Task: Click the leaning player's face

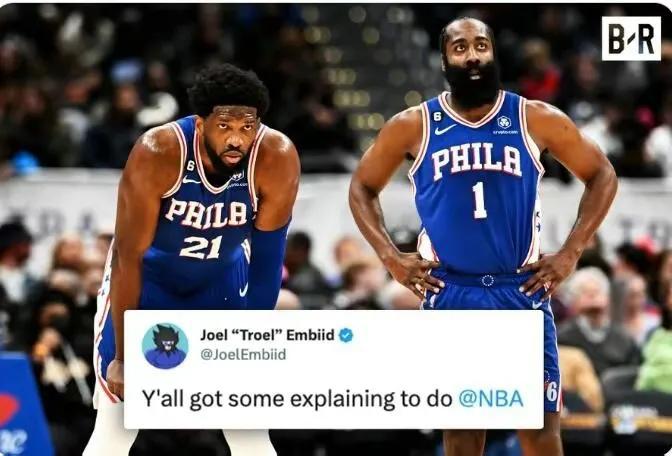Action: pyautogui.click(x=232, y=137)
